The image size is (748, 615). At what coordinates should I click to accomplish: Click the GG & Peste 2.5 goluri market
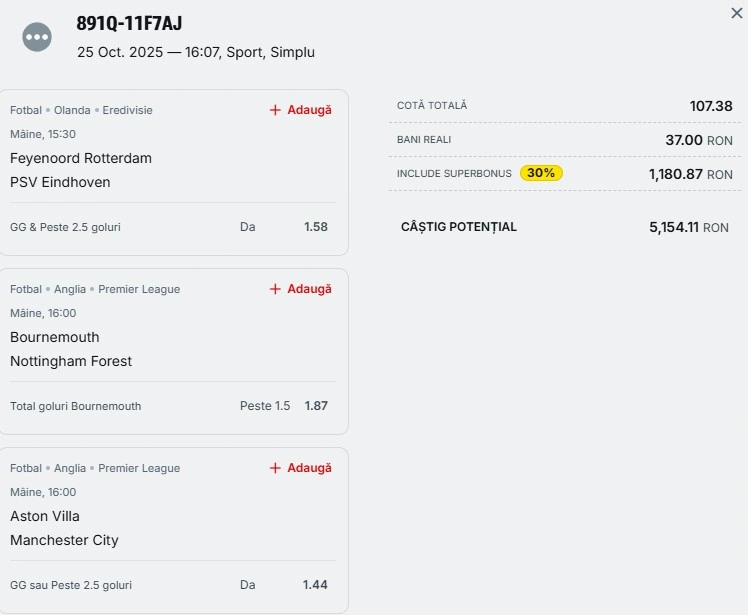coord(65,227)
